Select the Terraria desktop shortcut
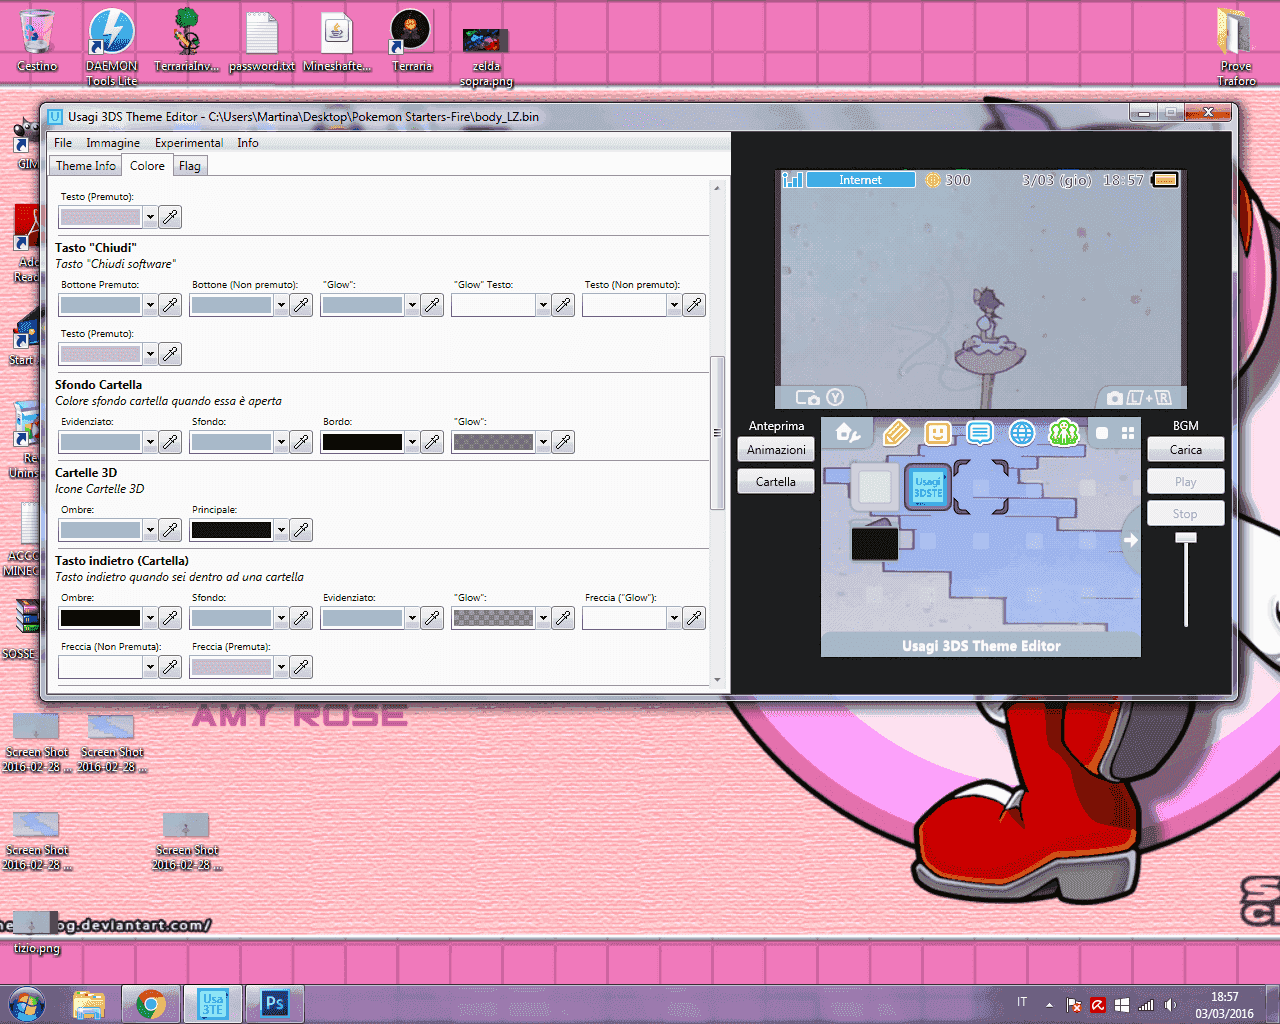Image resolution: width=1280 pixels, height=1024 pixels. [x=411, y=40]
